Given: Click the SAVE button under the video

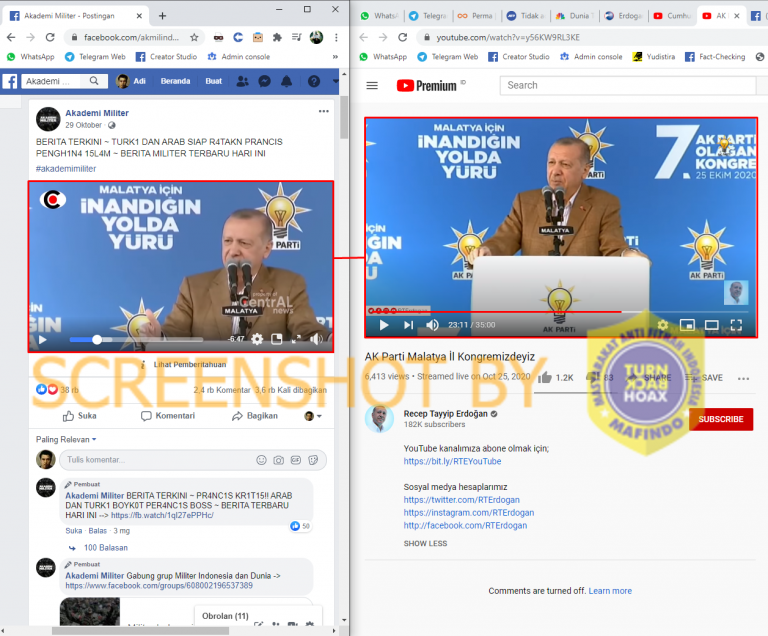Looking at the screenshot, I should pos(704,378).
